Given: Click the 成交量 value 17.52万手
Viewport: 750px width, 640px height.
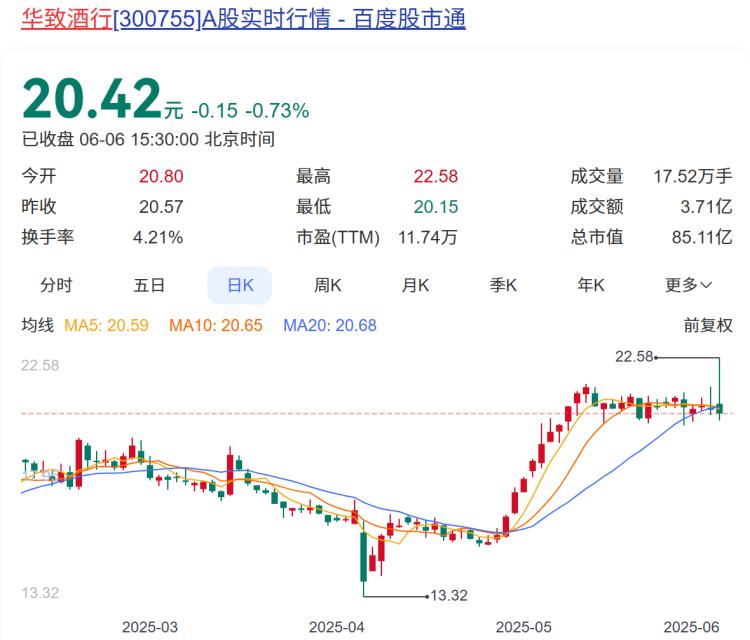Looking at the screenshot, I should click(693, 176).
